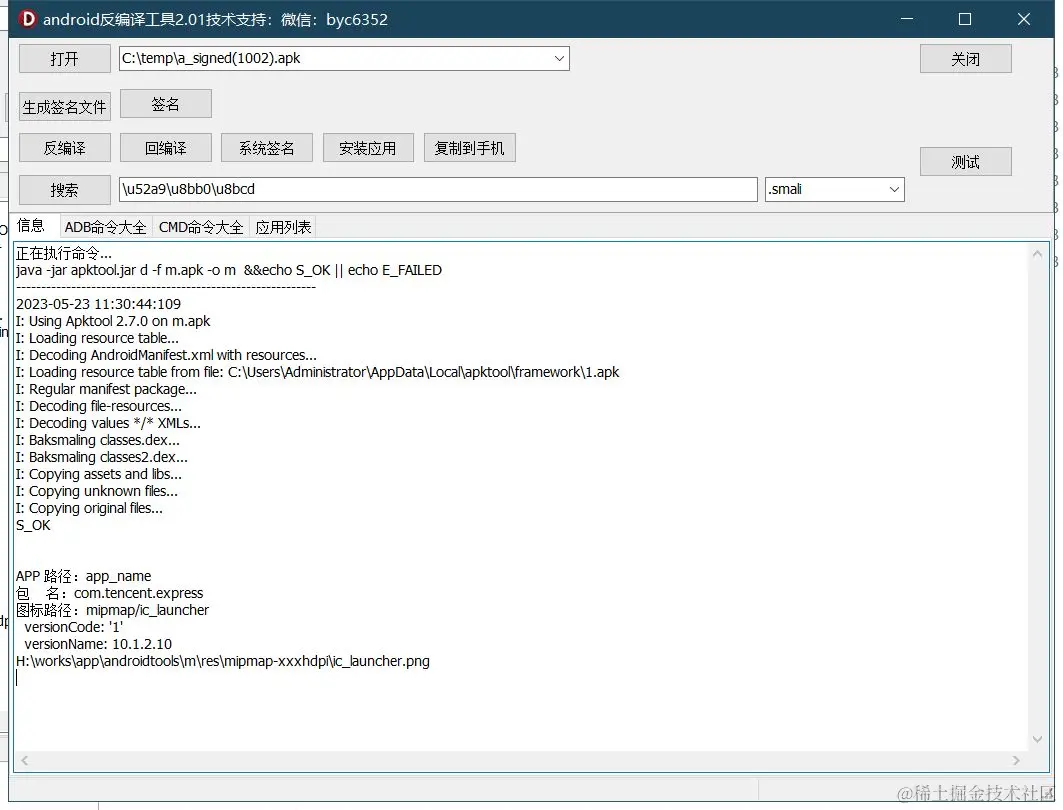Image resolution: width=1063 pixels, height=810 pixels.
Task: Click the 图标路径 mipmap/ic_launcher line
Action: (113, 610)
